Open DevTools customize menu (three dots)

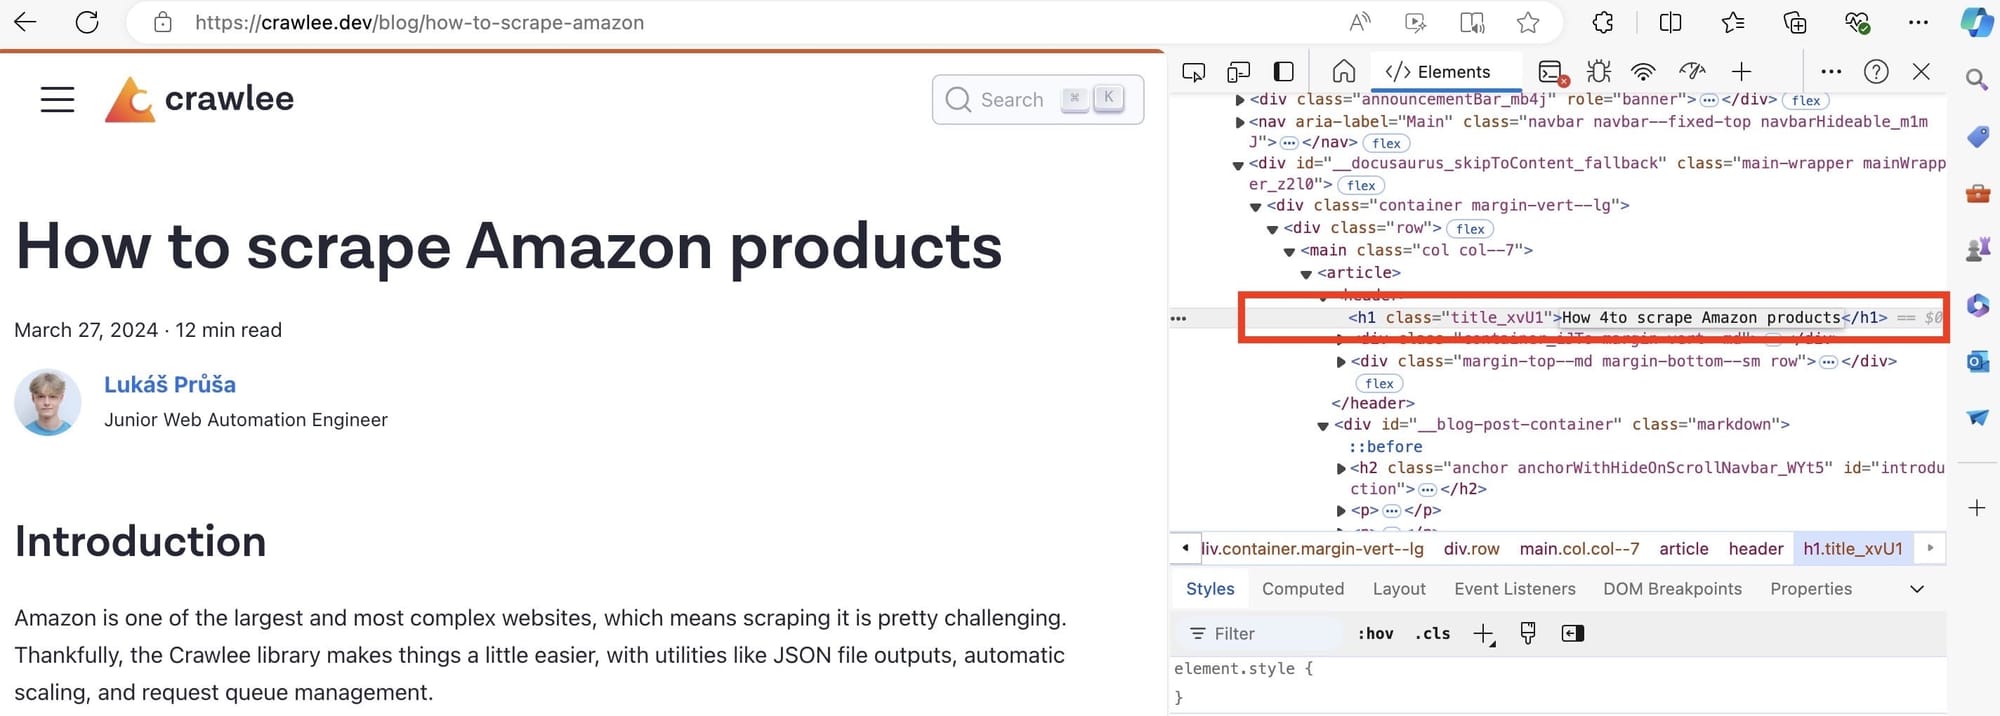click(x=1831, y=72)
